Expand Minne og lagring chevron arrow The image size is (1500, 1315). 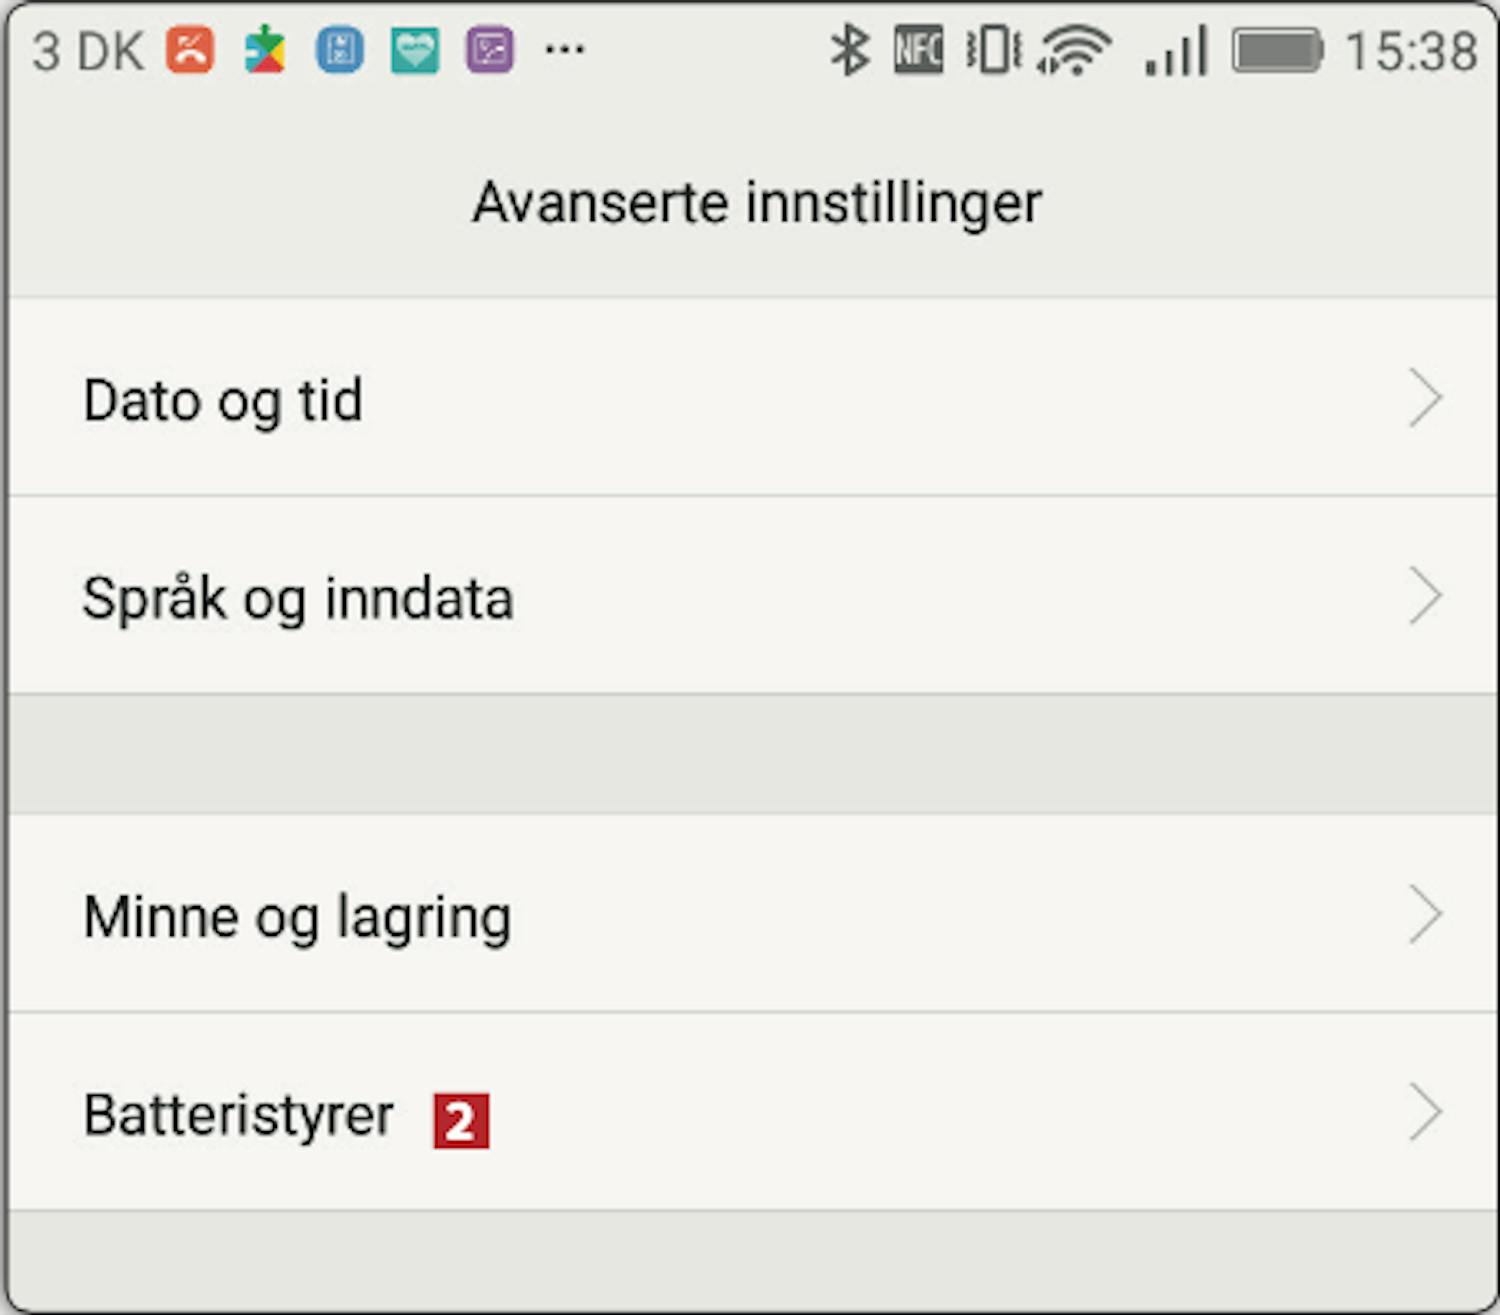(x=1425, y=913)
